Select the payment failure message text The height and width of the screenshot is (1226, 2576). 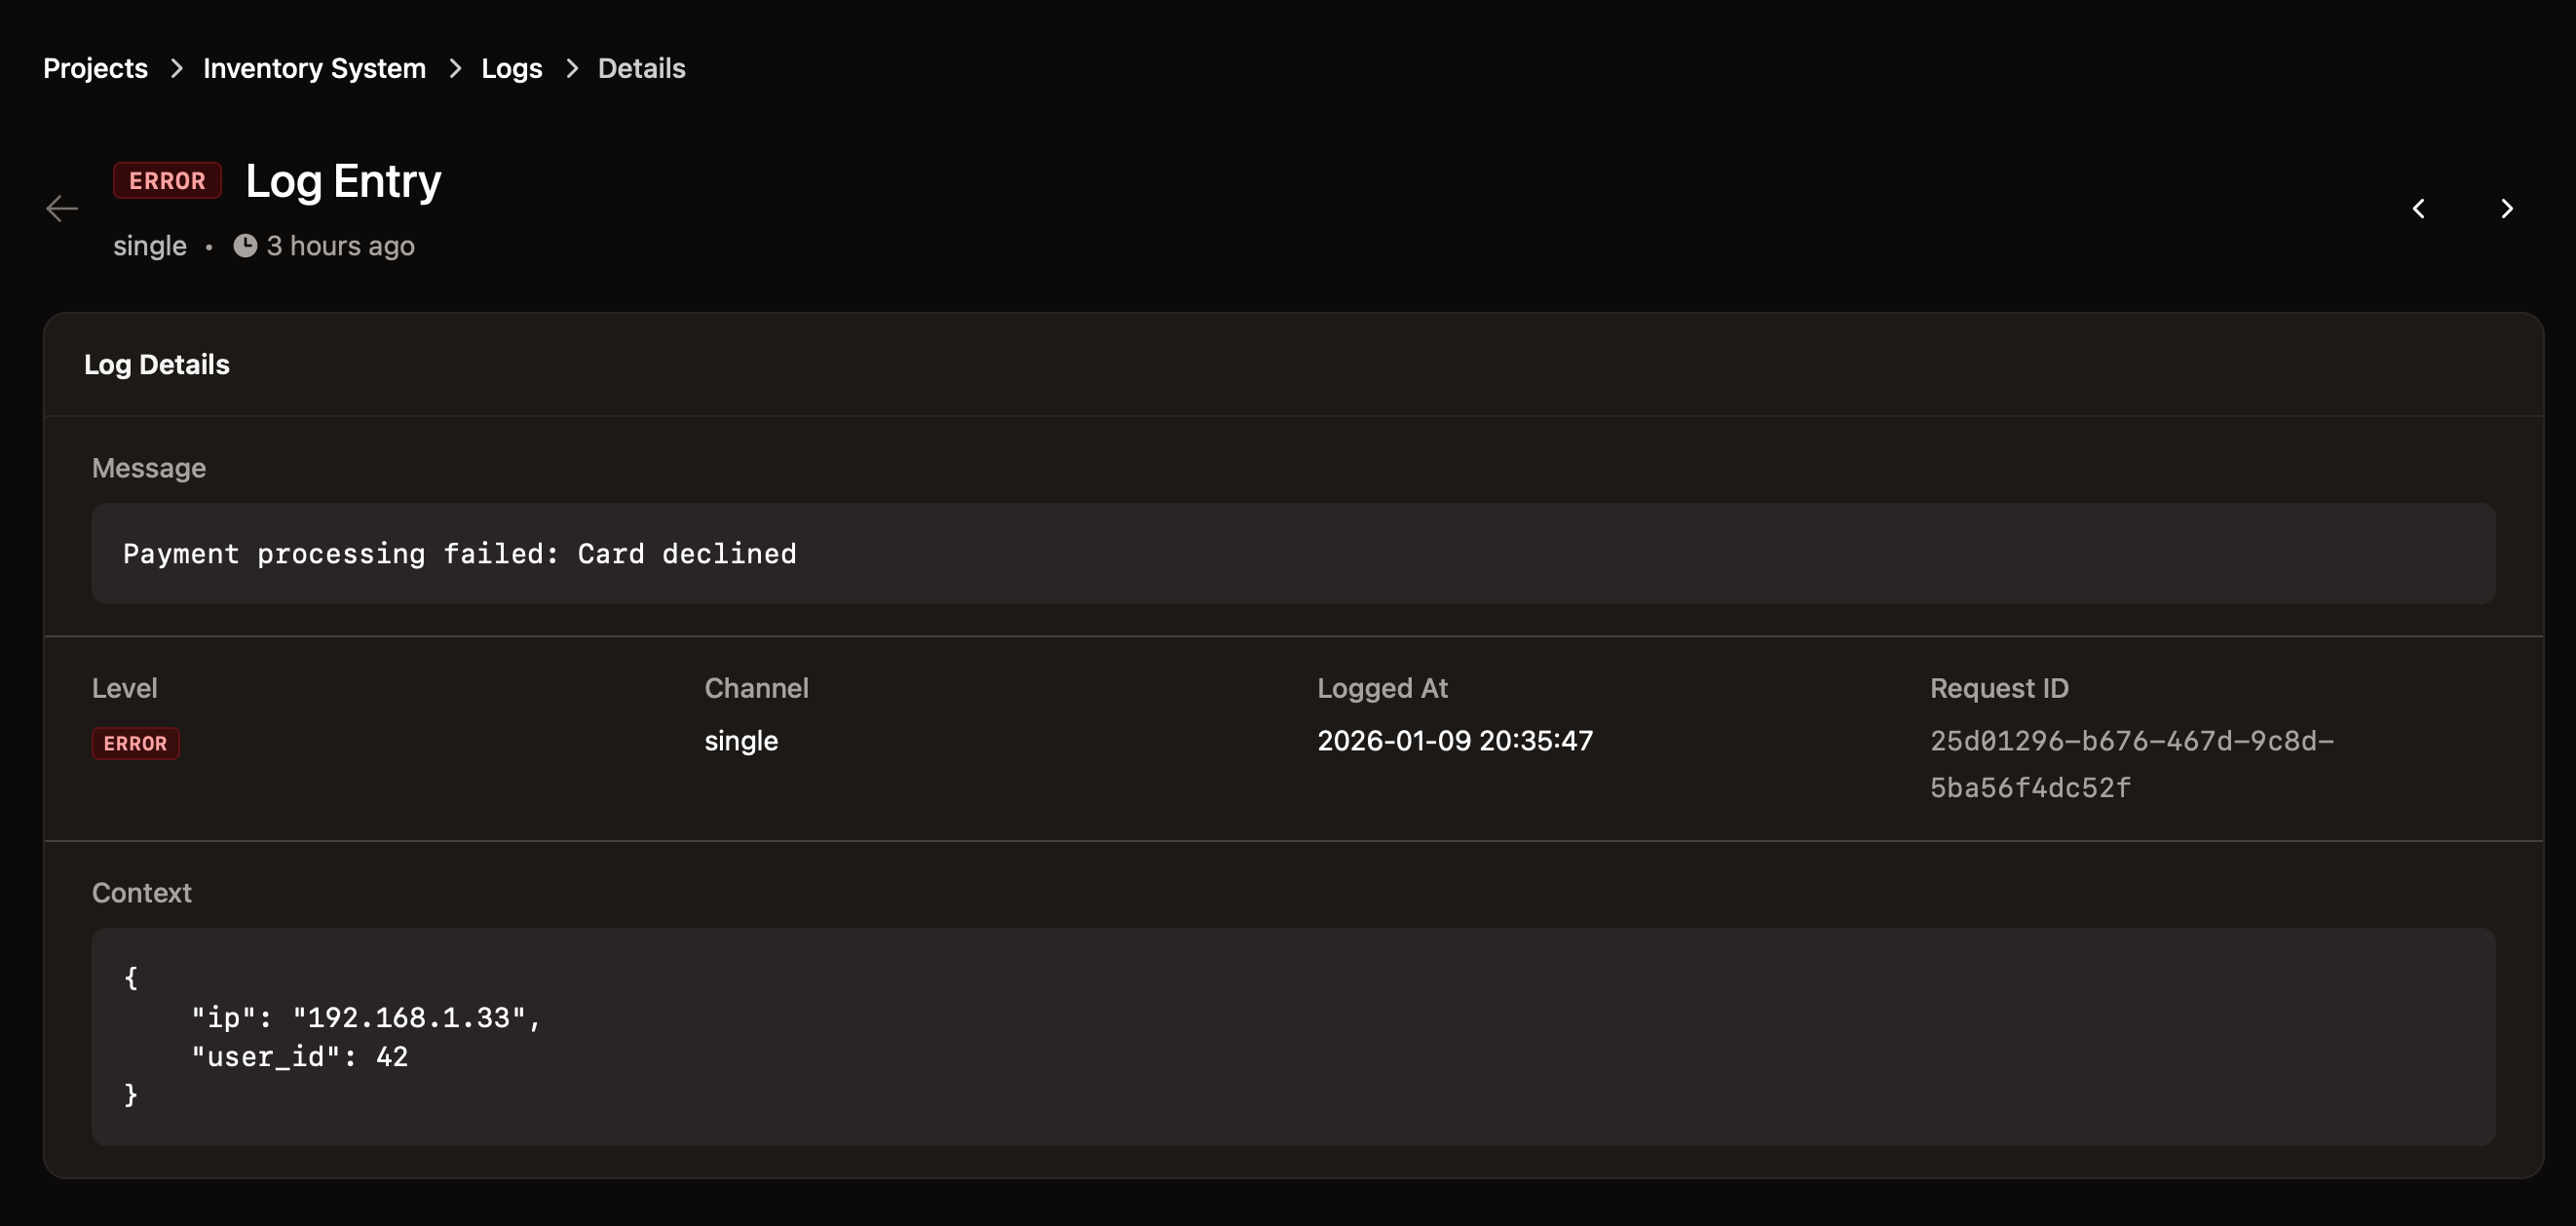pyautogui.click(x=459, y=553)
